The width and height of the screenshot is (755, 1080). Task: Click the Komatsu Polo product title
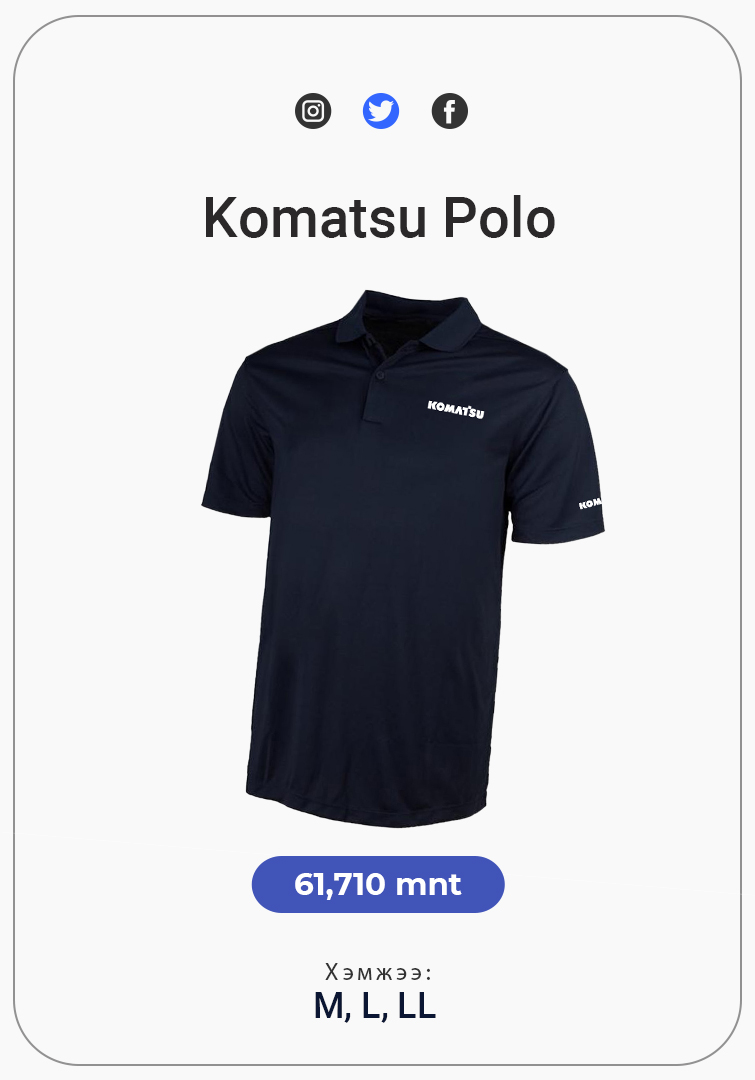tap(379, 218)
